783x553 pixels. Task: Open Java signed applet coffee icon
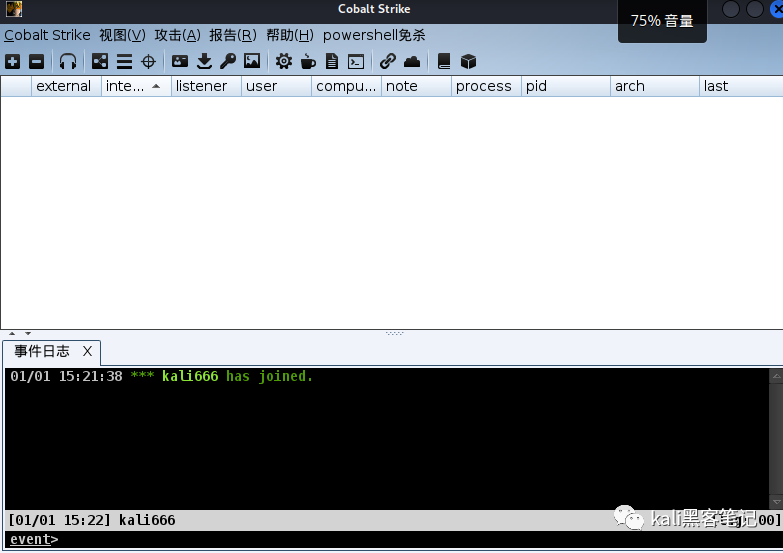click(x=308, y=61)
